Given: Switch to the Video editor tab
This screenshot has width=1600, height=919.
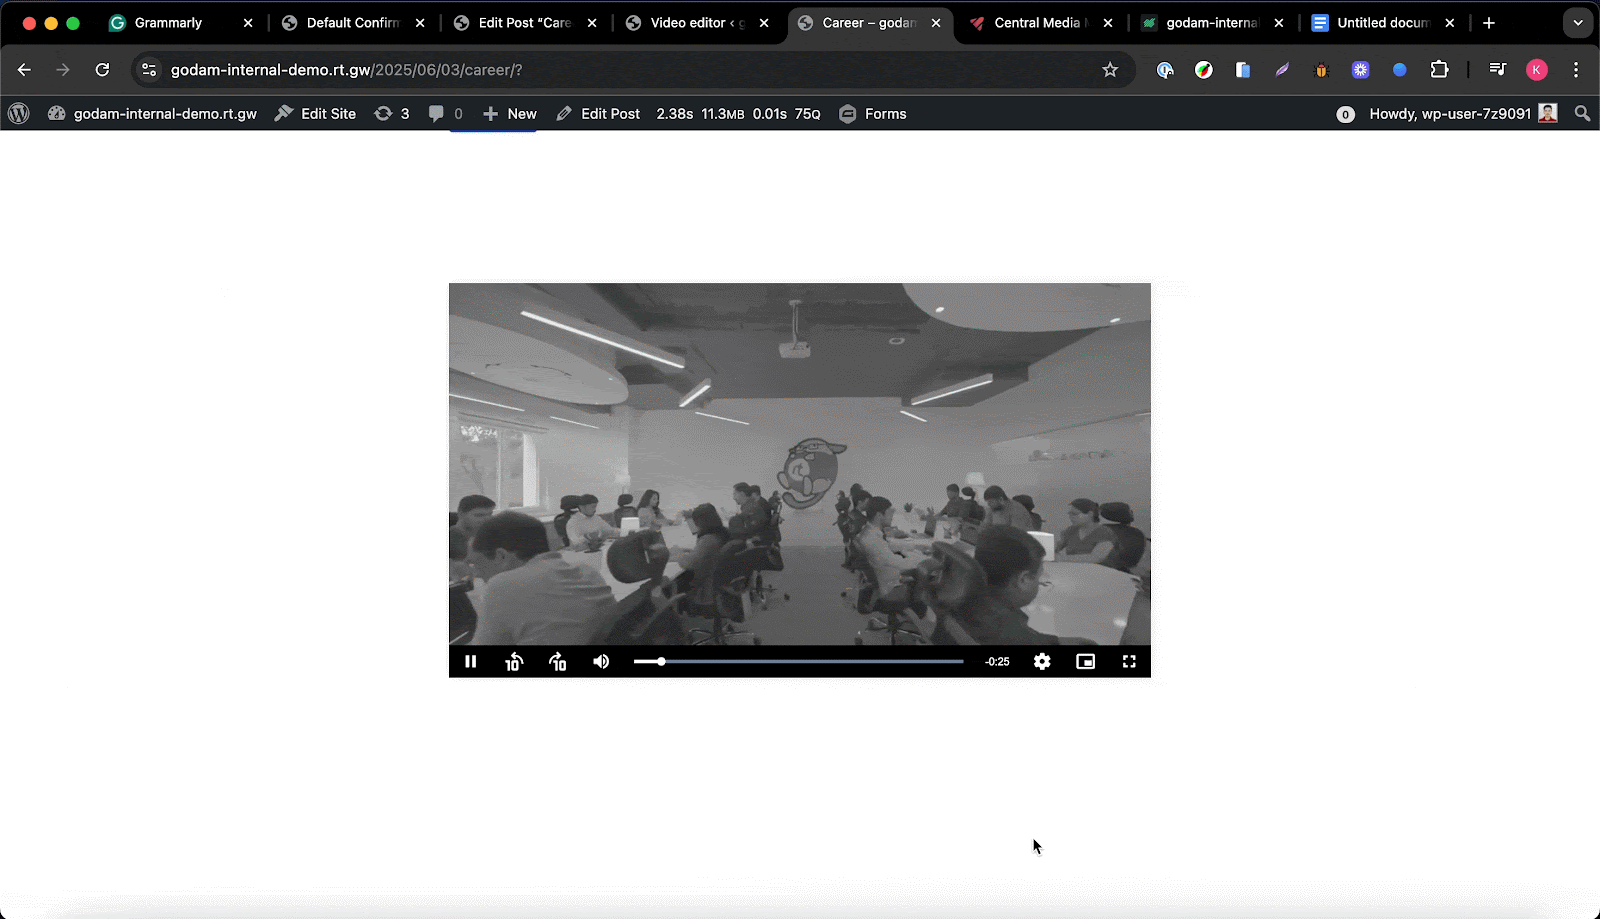Looking at the screenshot, I should [690, 22].
